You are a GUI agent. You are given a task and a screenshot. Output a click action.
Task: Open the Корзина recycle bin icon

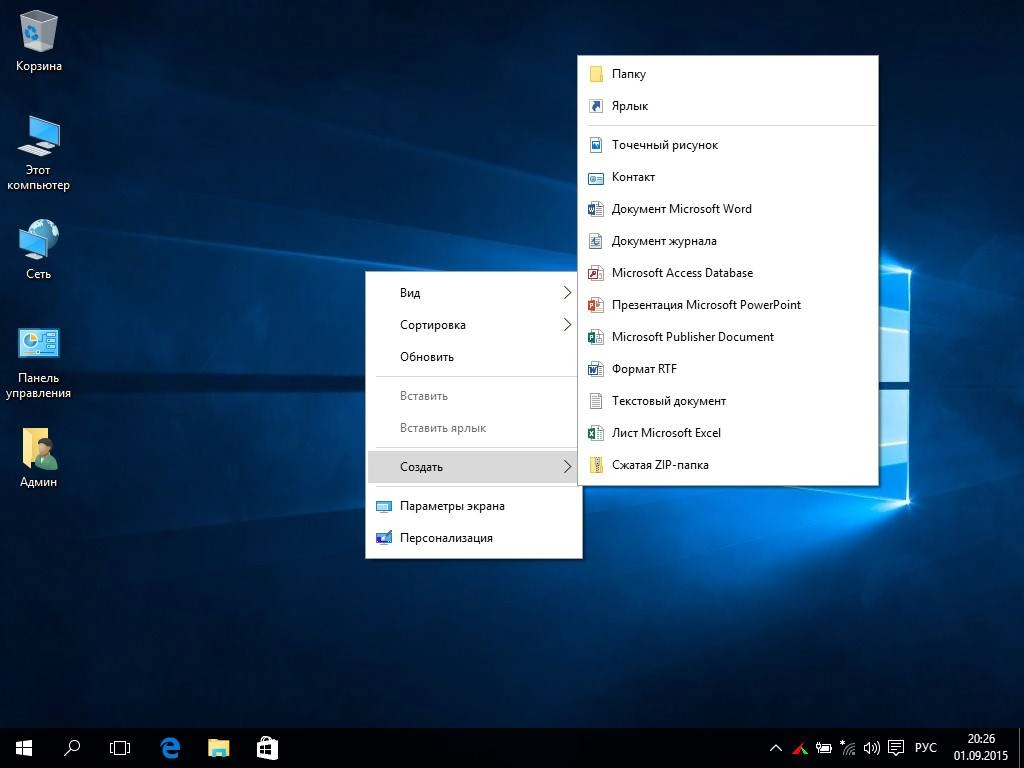(x=39, y=40)
